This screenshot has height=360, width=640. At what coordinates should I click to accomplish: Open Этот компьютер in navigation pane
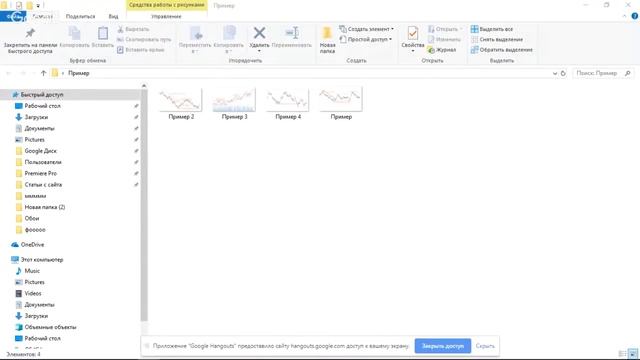tap(37, 260)
